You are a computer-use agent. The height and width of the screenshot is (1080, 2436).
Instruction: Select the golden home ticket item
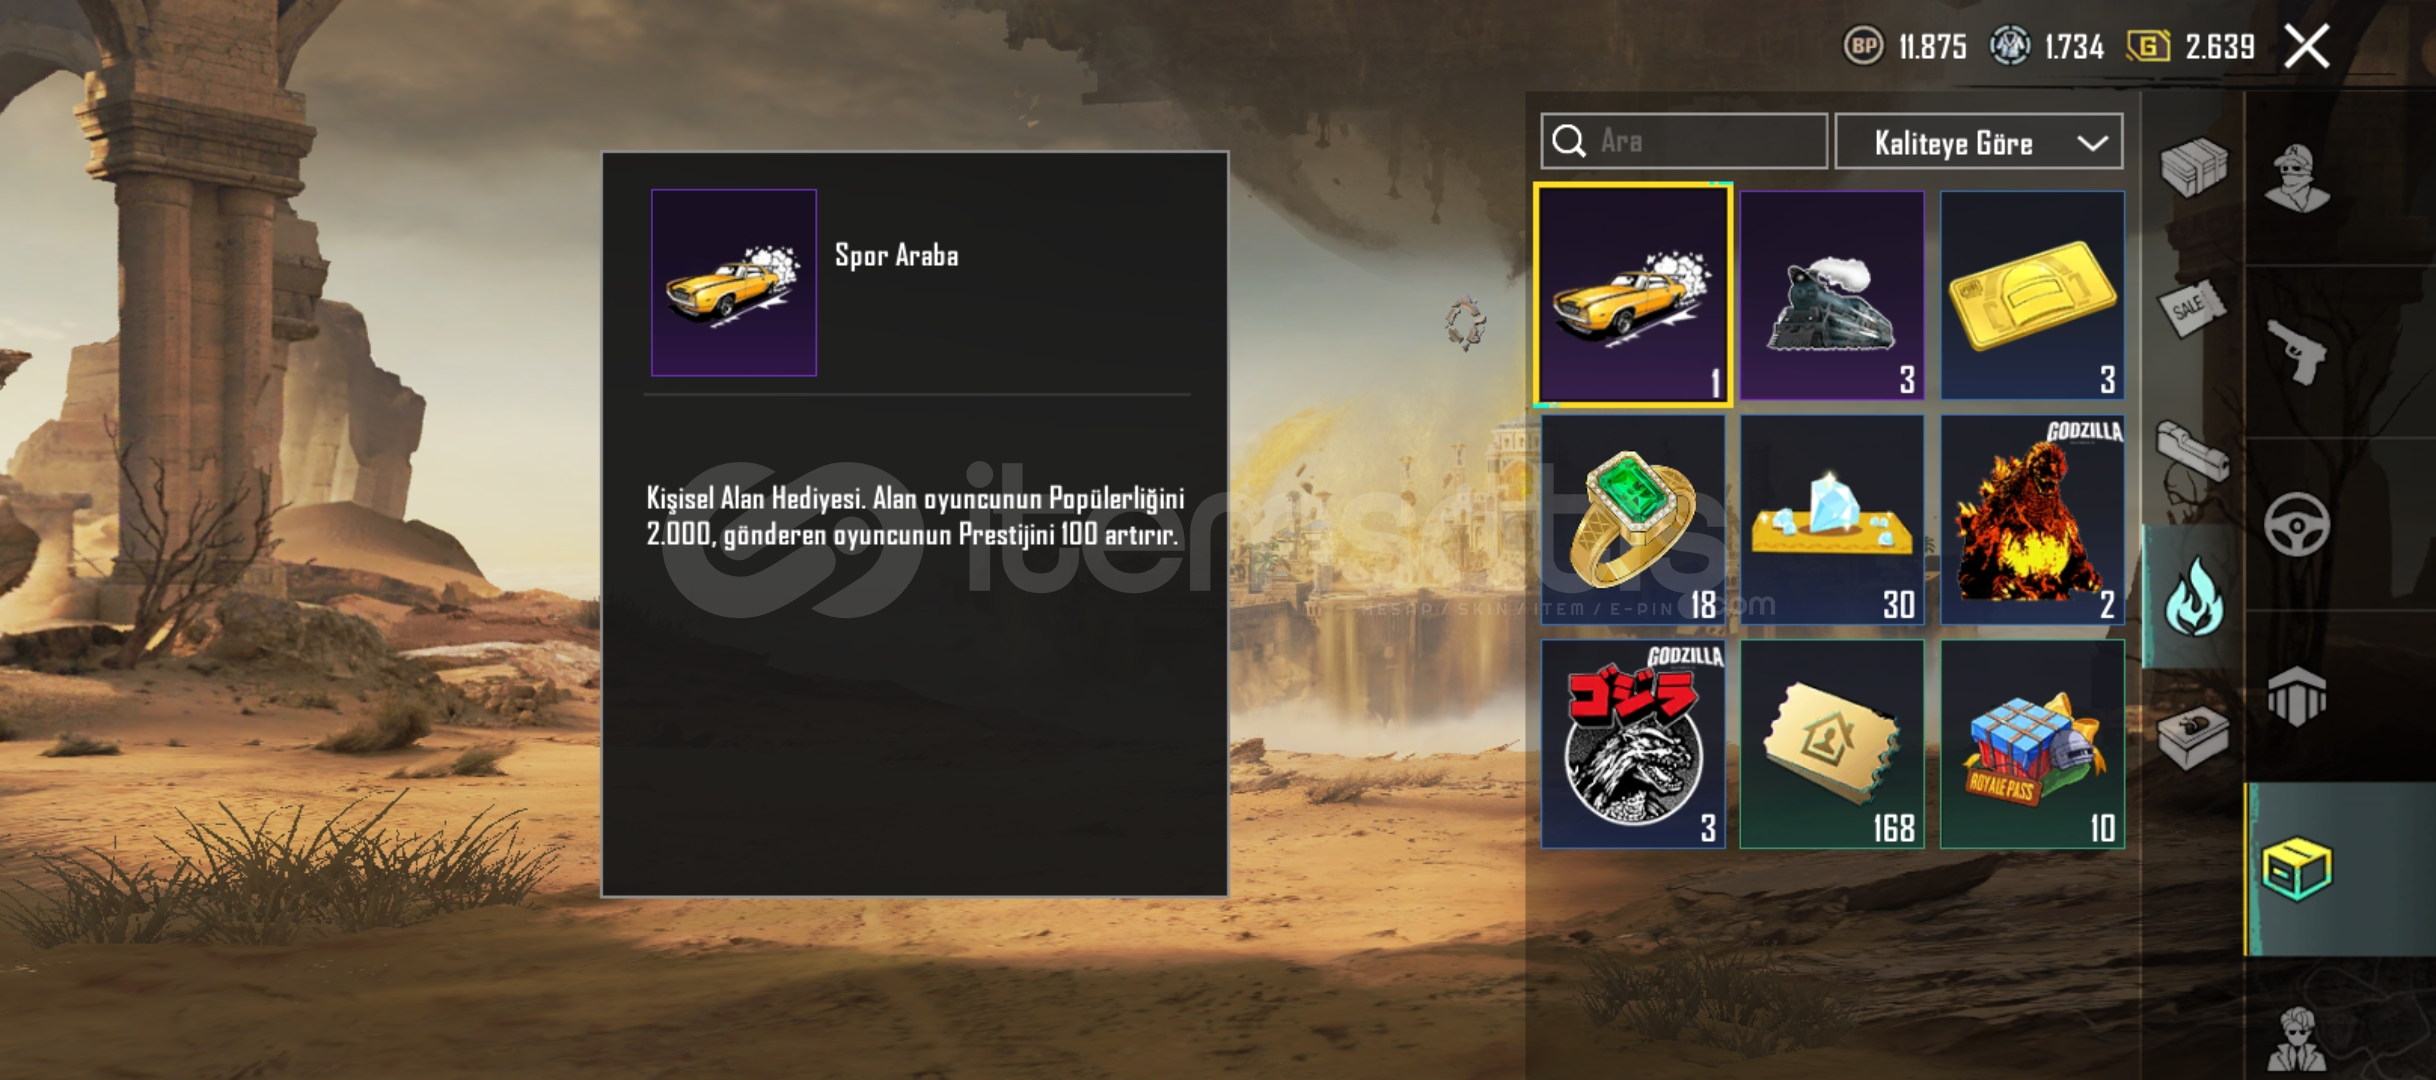(x=1832, y=744)
